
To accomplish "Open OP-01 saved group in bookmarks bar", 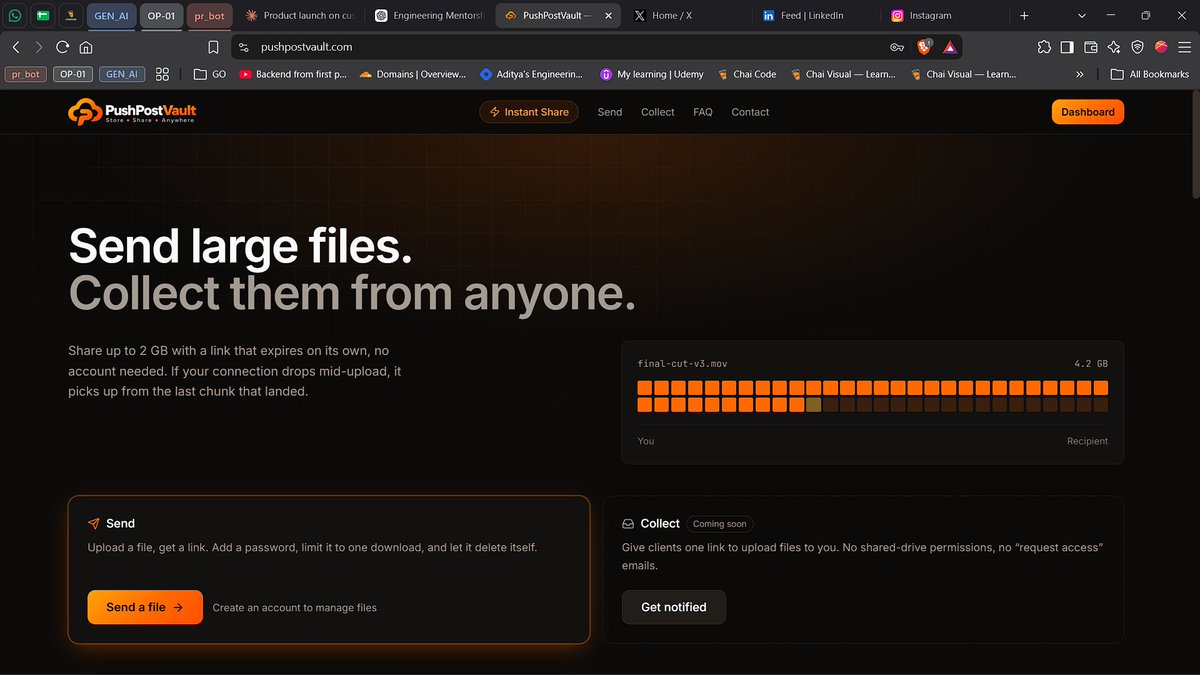I will coord(73,74).
